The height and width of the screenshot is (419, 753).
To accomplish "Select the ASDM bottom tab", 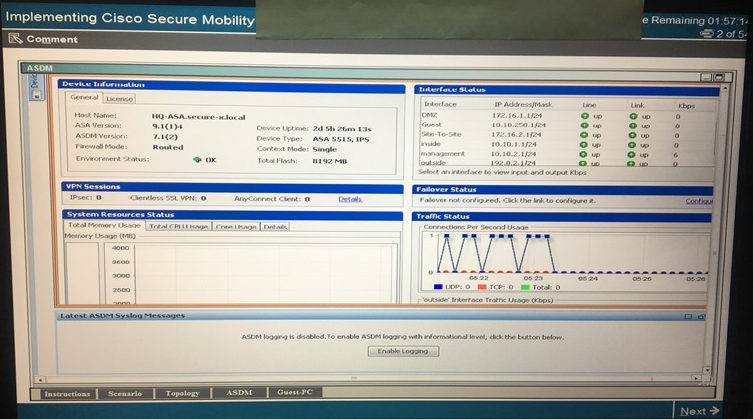I will (239, 393).
